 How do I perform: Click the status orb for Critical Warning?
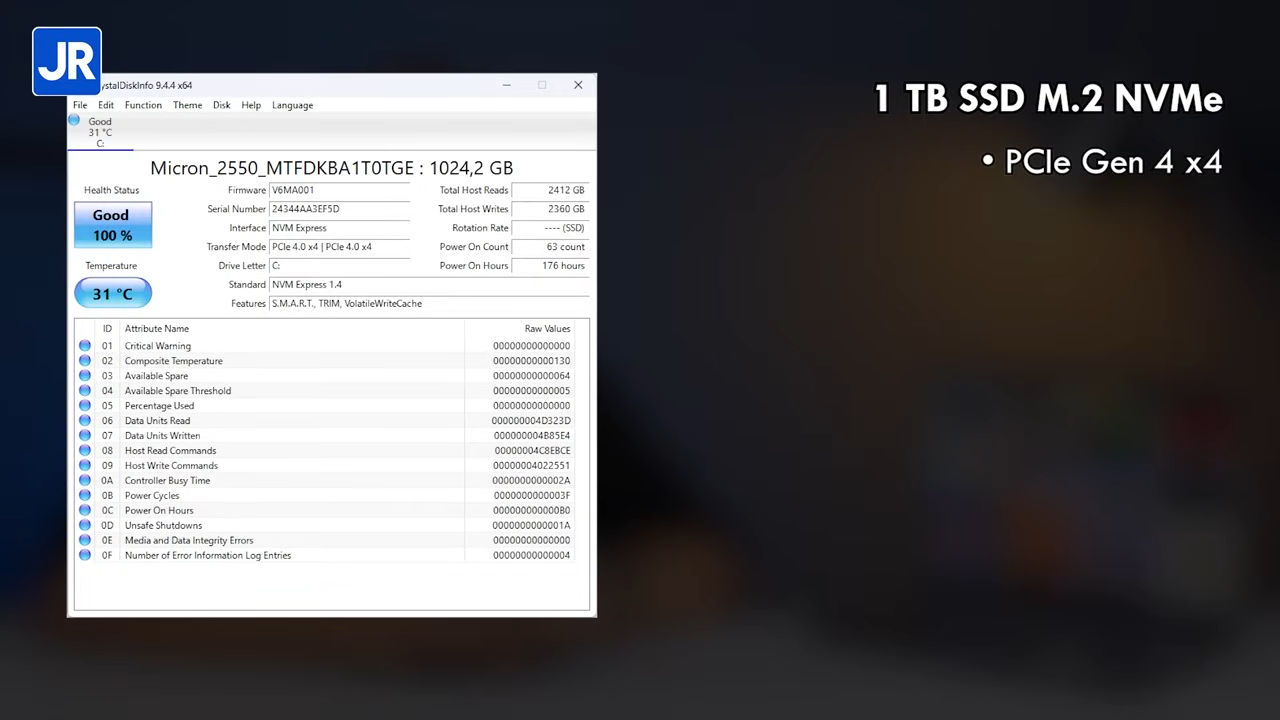[85, 346]
